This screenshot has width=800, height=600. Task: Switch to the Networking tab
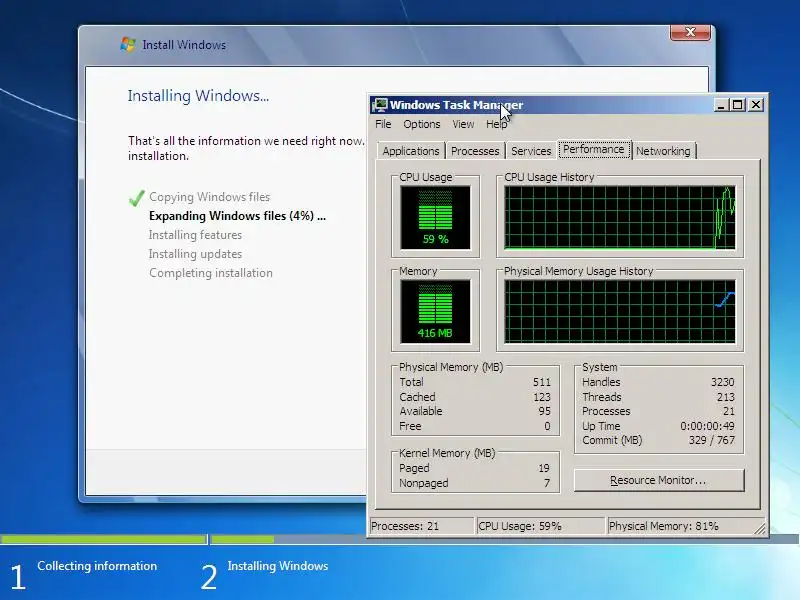click(663, 151)
